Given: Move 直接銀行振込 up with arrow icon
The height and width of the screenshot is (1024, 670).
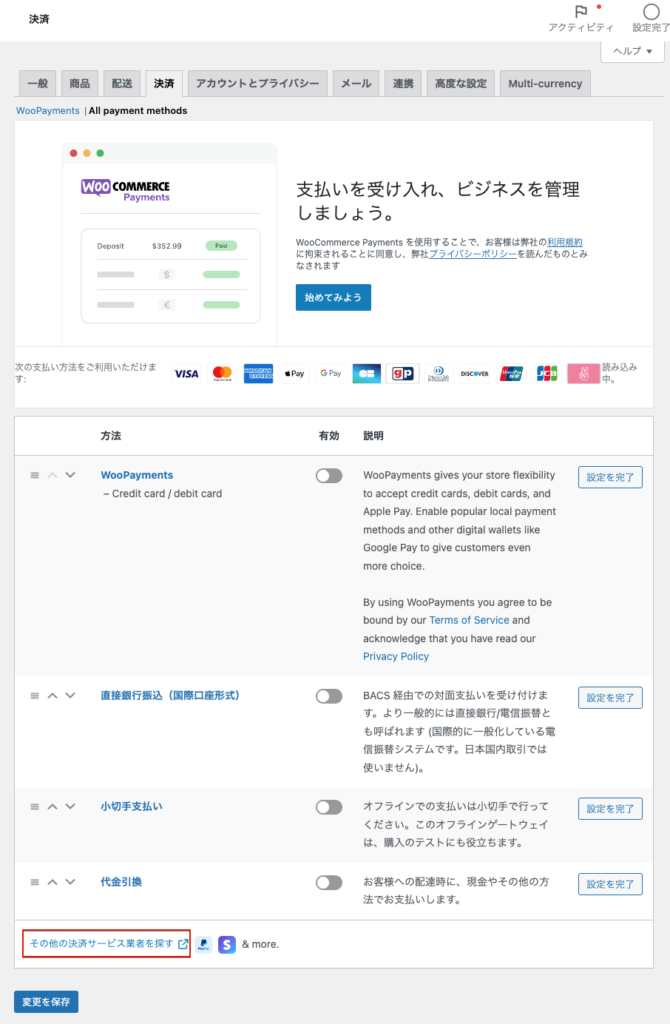Looking at the screenshot, I should pyautogui.click(x=52, y=695).
